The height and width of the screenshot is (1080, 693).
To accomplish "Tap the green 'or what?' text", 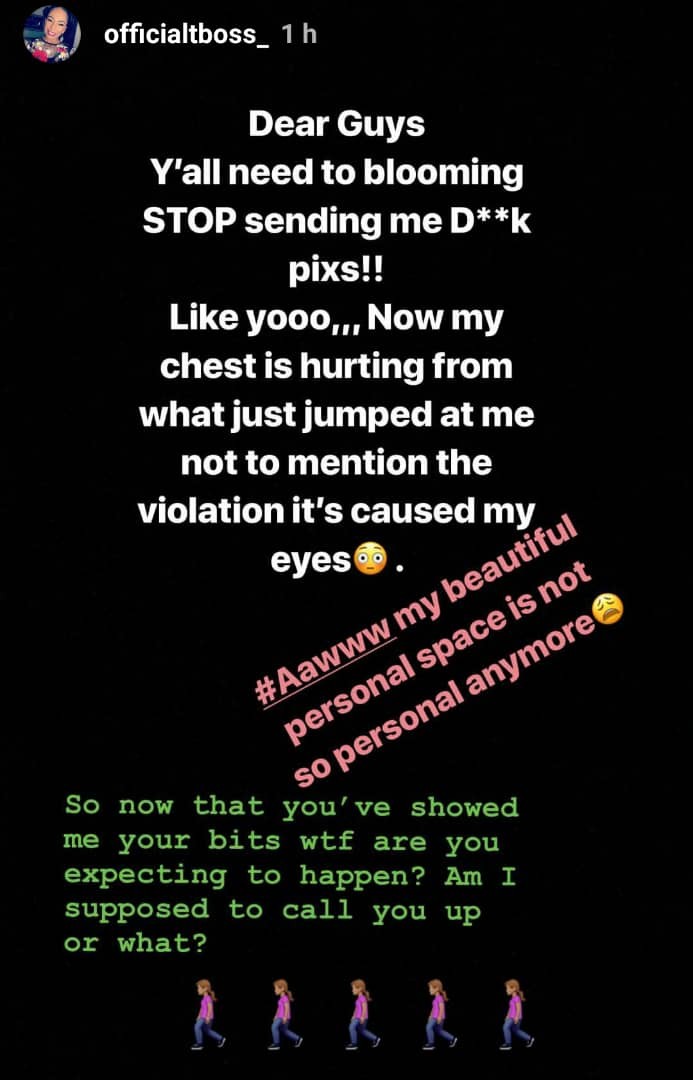I will (x=135, y=943).
